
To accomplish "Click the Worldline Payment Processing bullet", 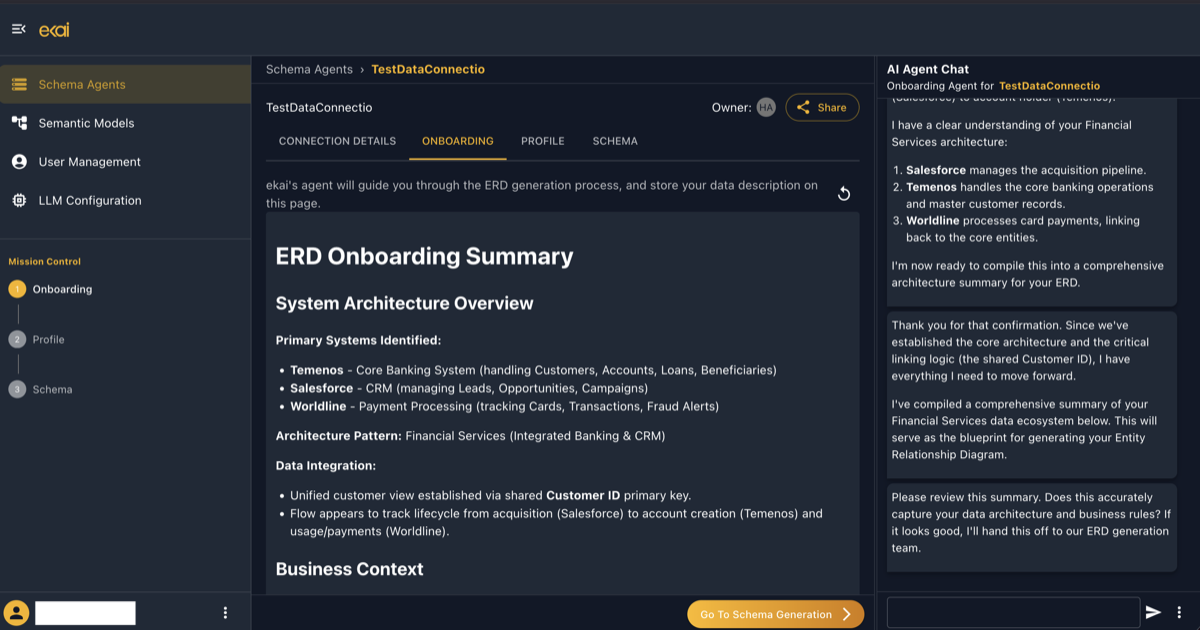I will [504, 406].
